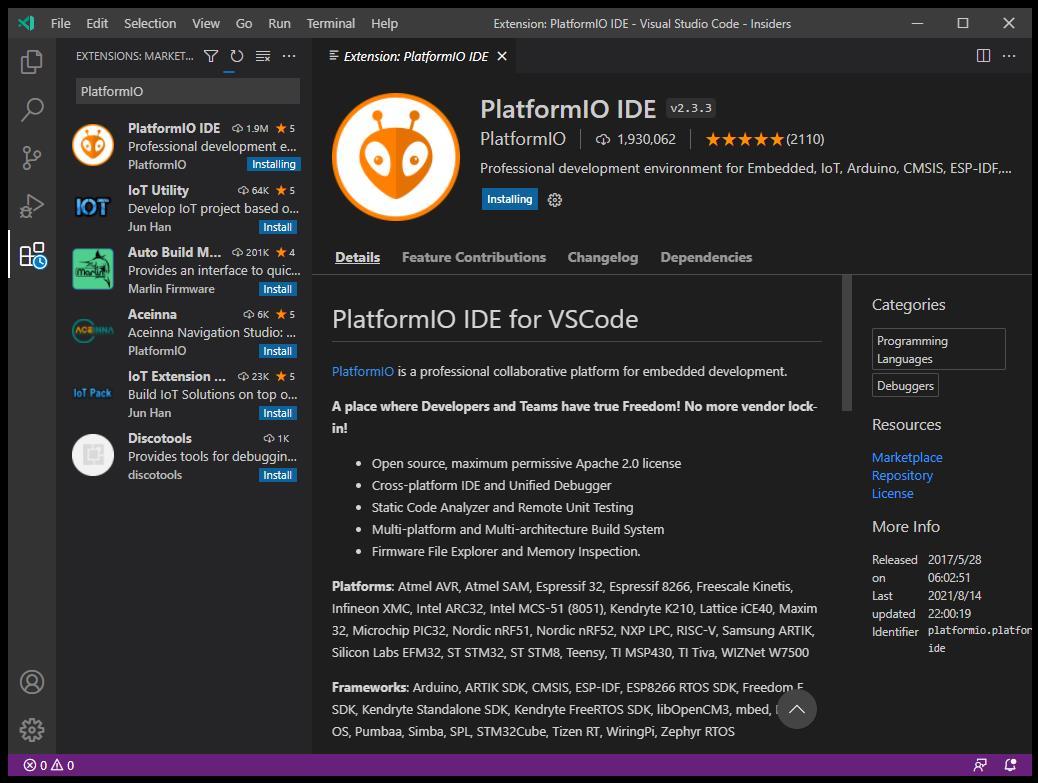The height and width of the screenshot is (783, 1038).
Task: Select the PlatformIO IDE extension icon in list
Action: [93, 145]
